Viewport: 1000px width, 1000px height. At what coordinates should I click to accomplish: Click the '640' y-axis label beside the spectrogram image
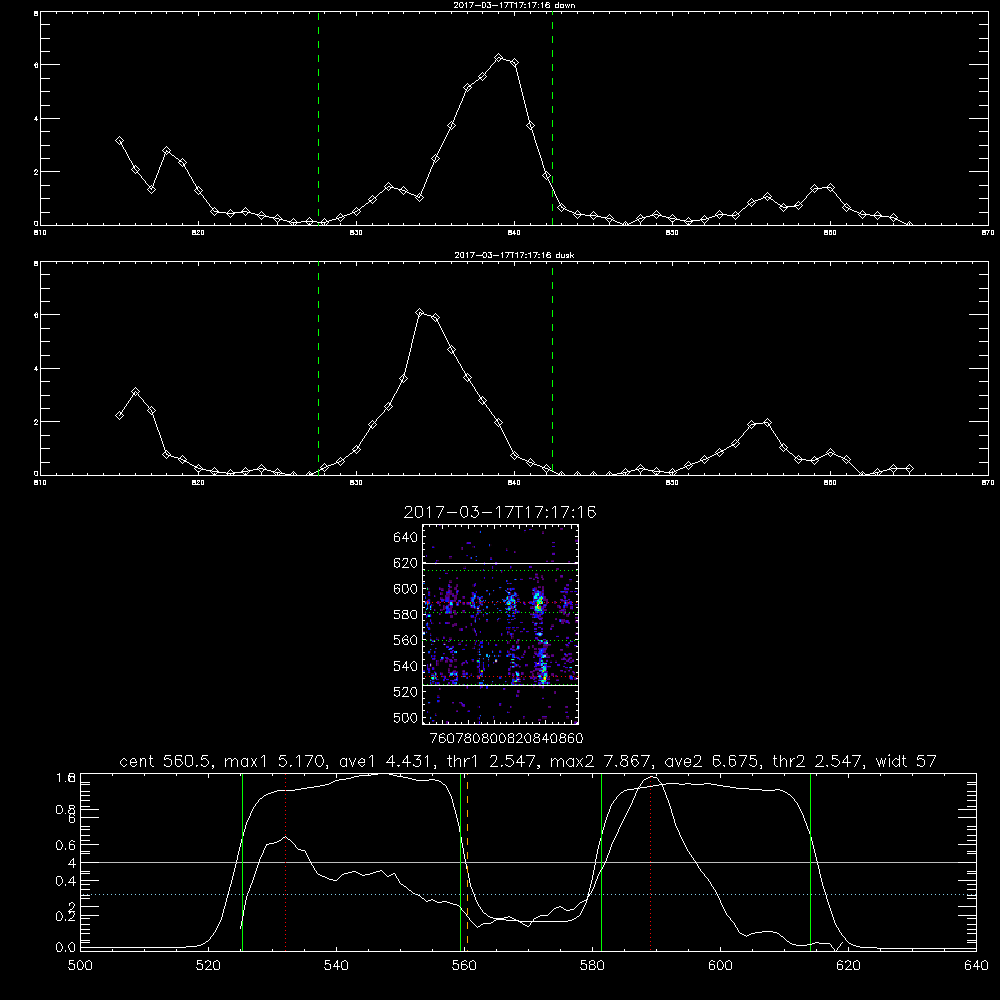(406, 538)
